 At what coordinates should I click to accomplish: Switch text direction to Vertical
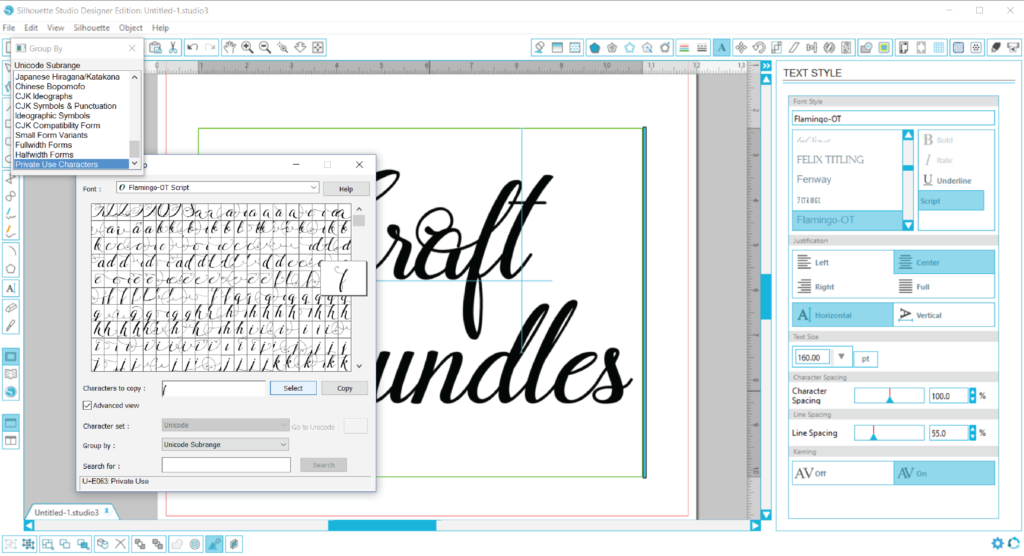point(944,315)
